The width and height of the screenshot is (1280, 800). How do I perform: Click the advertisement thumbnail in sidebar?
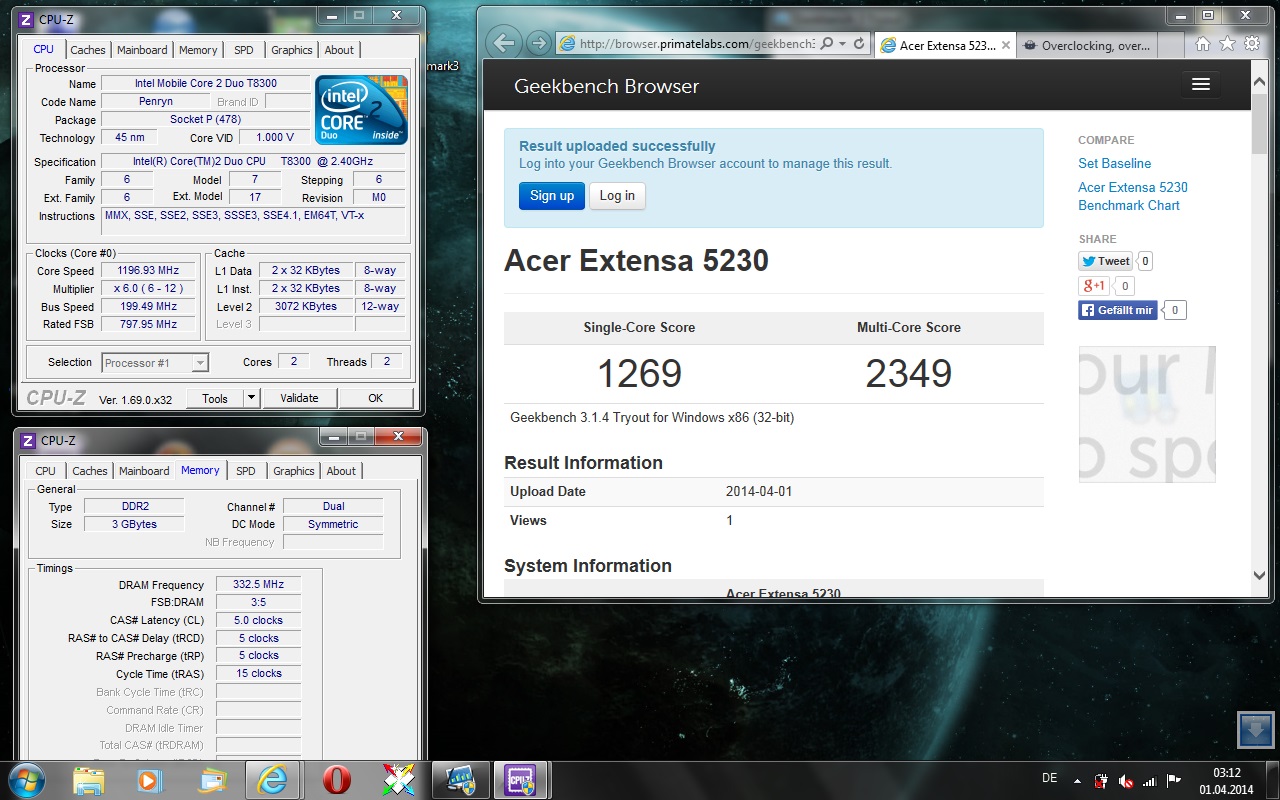[1147, 415]
